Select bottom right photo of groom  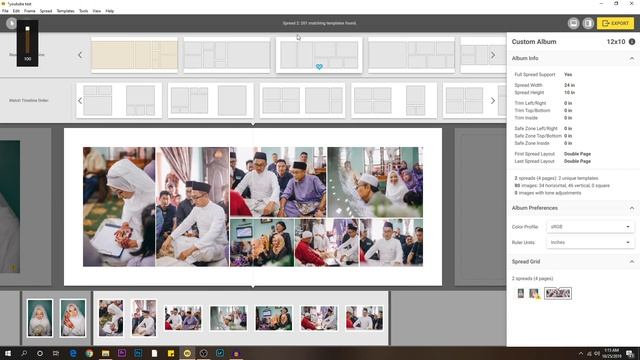point(391,242)
